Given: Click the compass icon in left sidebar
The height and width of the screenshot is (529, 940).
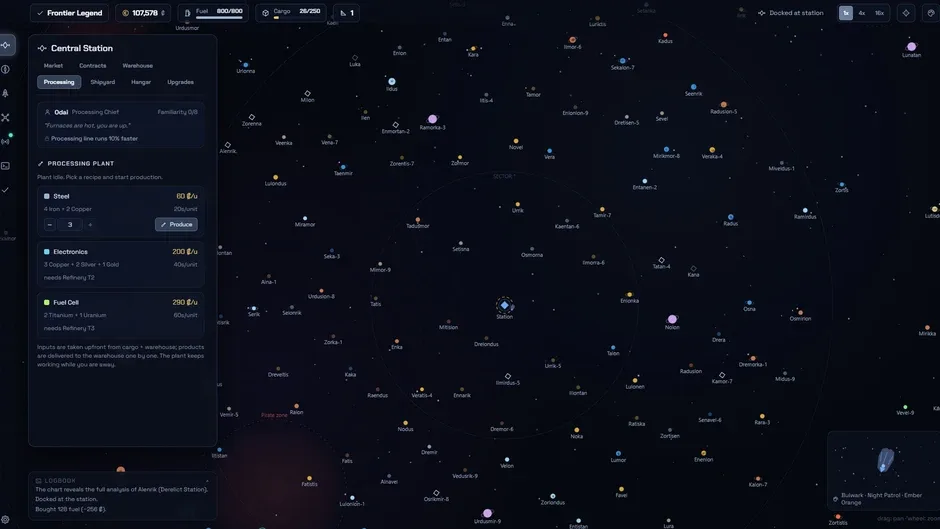Looking at the screenshot, I should 5,69.
